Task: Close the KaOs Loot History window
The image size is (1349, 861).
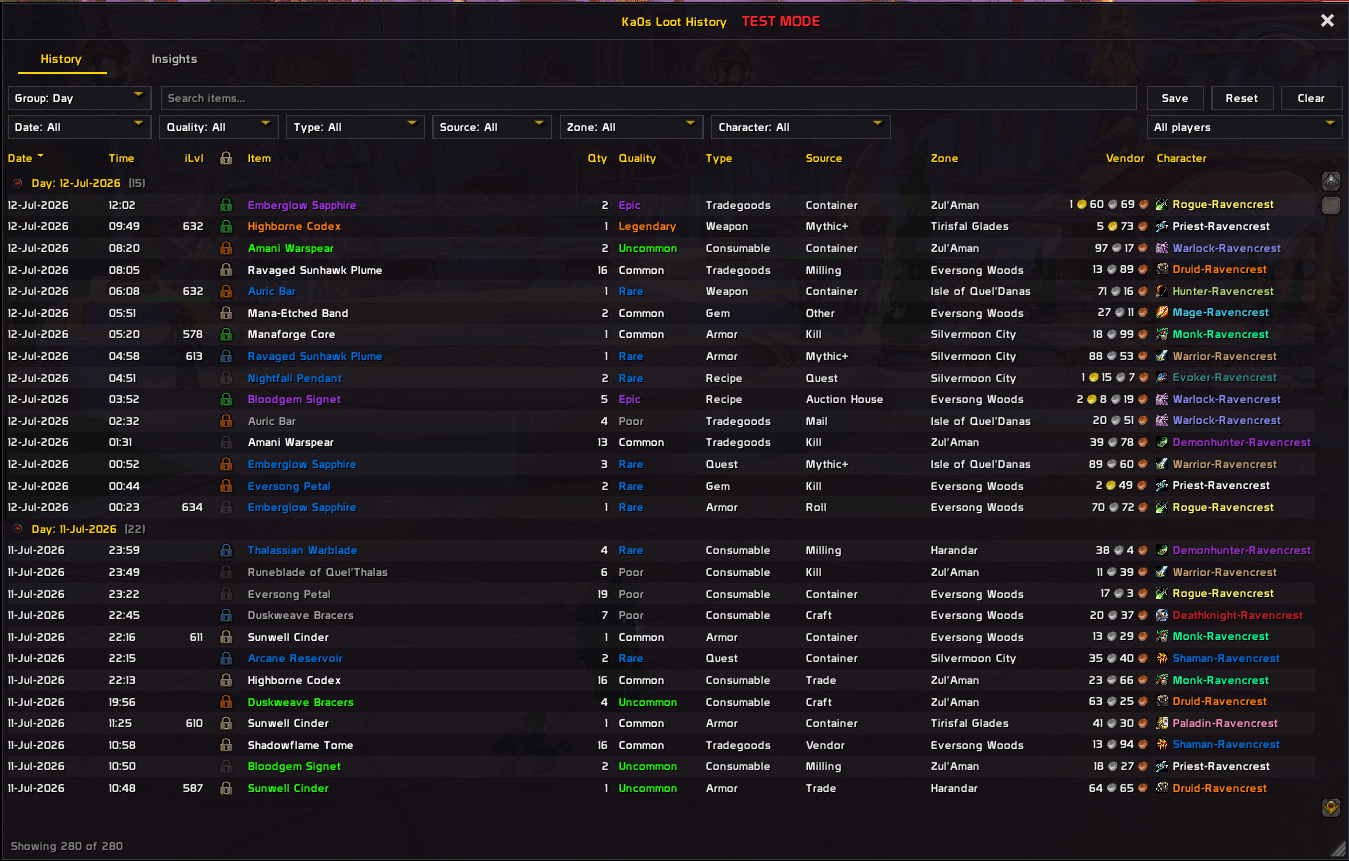Action: 1327,20
